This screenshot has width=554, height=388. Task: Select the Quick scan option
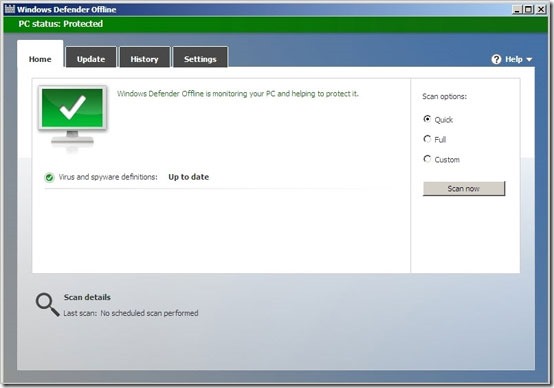(x=427, y=119)
